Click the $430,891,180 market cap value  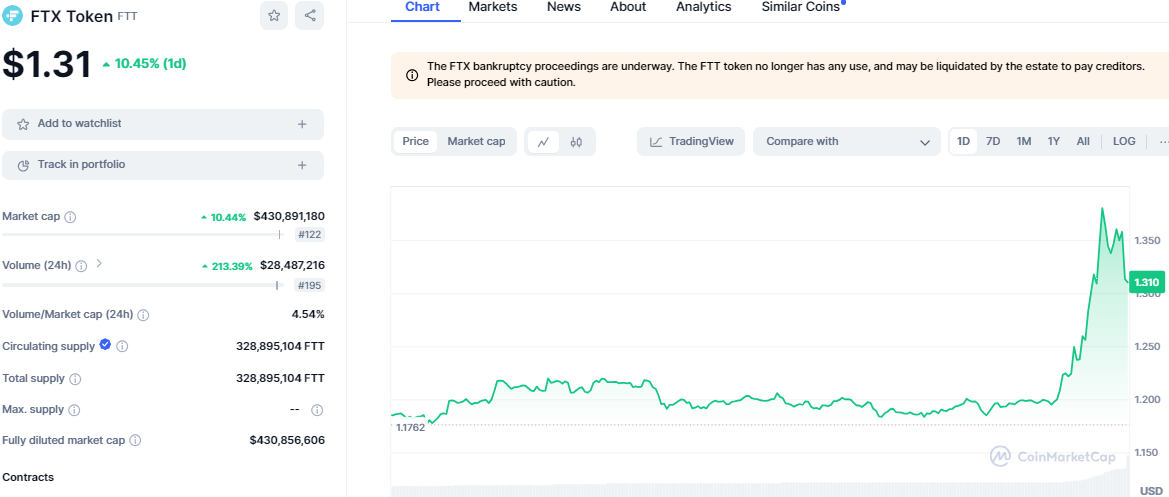(x=289, y=217)
